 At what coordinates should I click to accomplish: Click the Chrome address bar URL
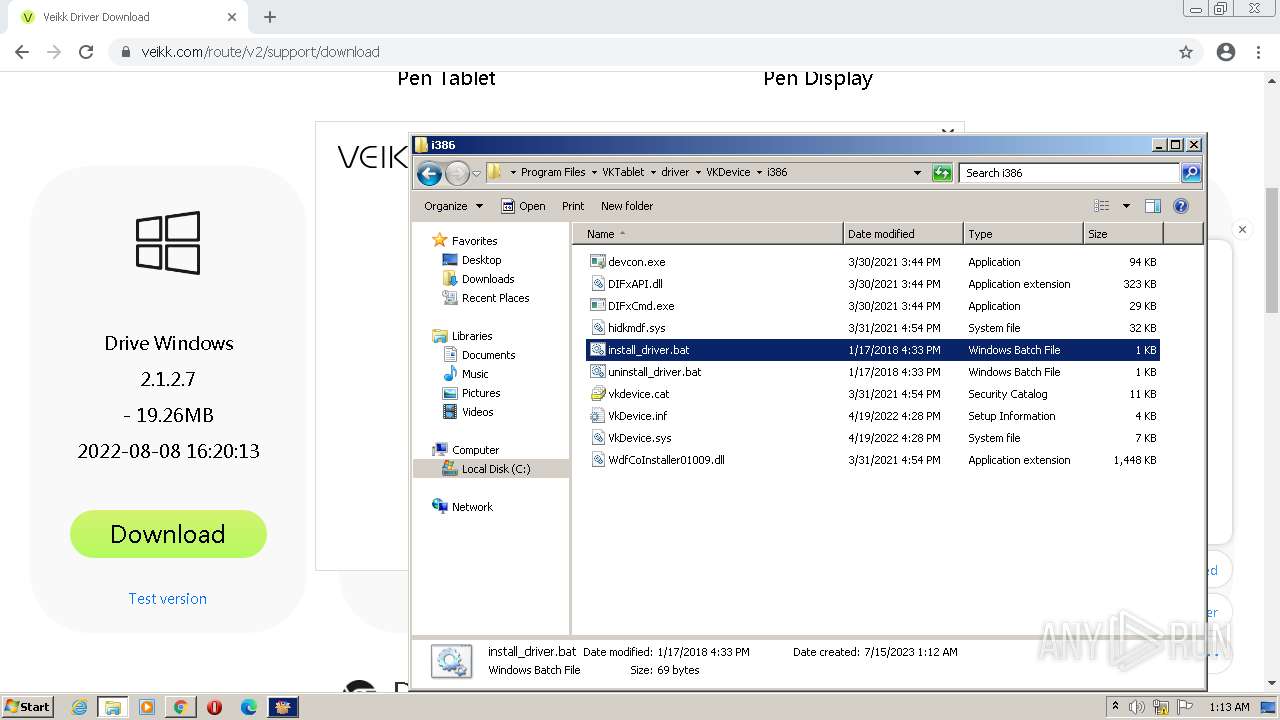click(260, 52)
